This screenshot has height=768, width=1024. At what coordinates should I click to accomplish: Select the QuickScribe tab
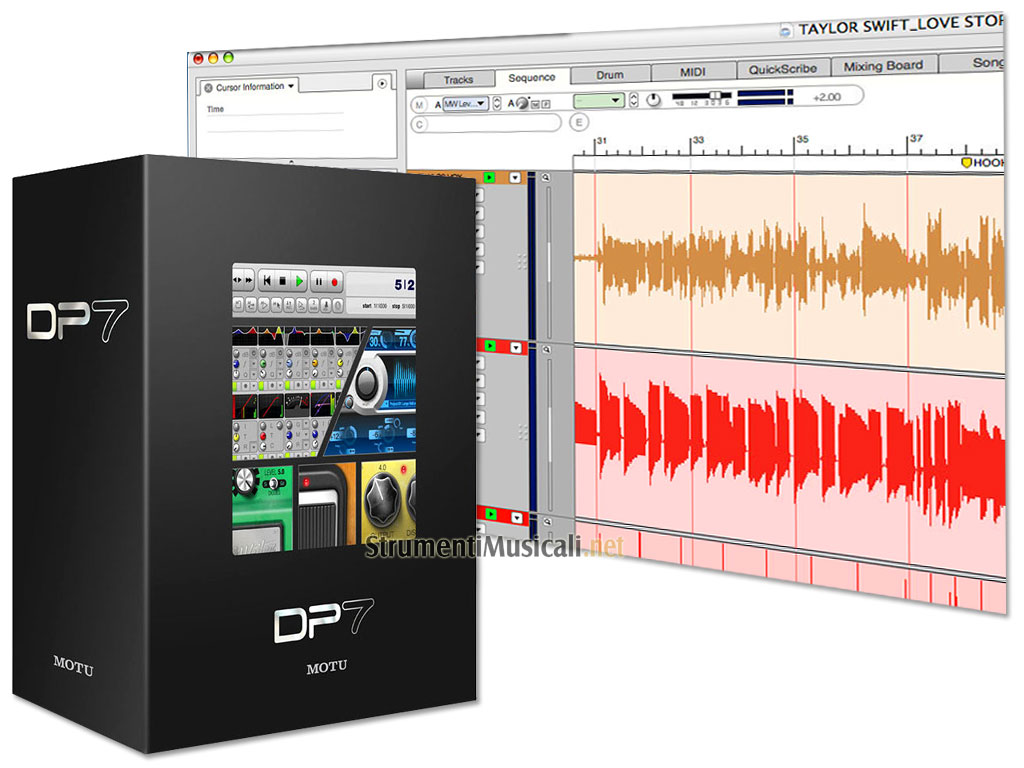[783, 69]
